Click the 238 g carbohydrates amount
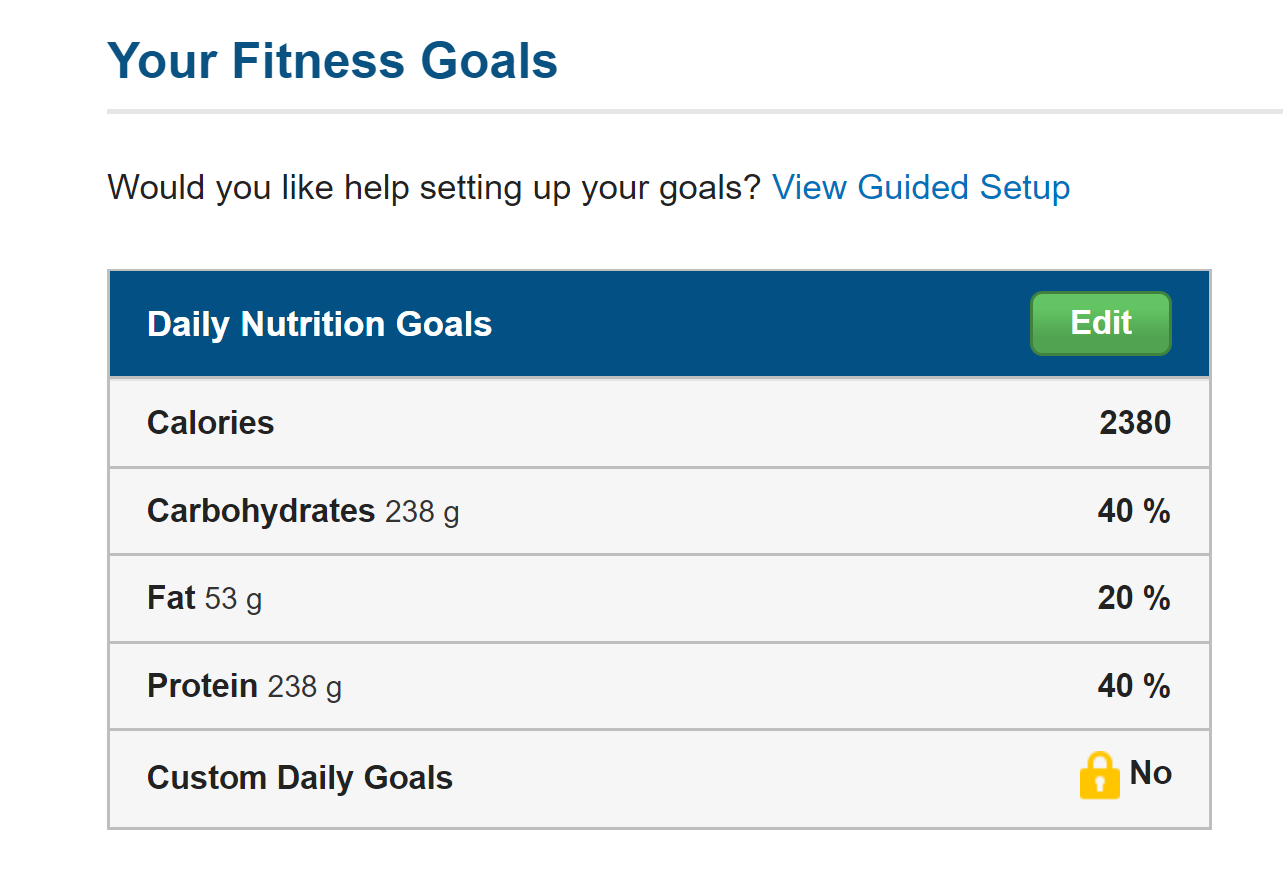The height and width of the screenshot is (873, 1283). (x=422, y=512)
